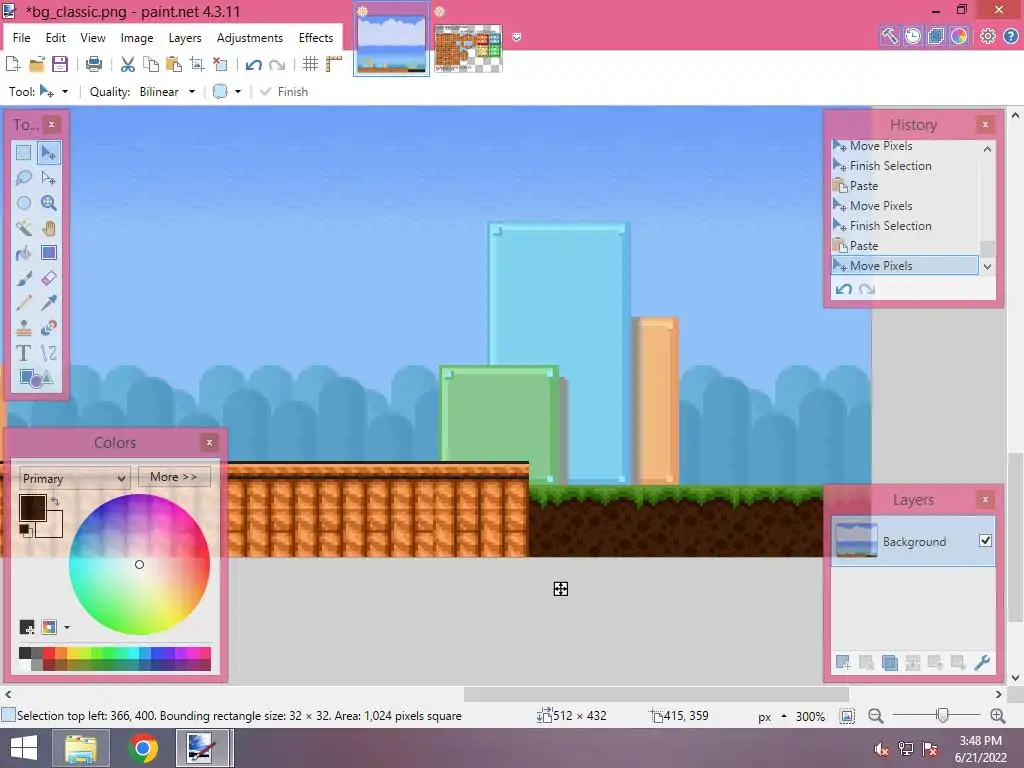Open the Edit menu

click(56, 38)
